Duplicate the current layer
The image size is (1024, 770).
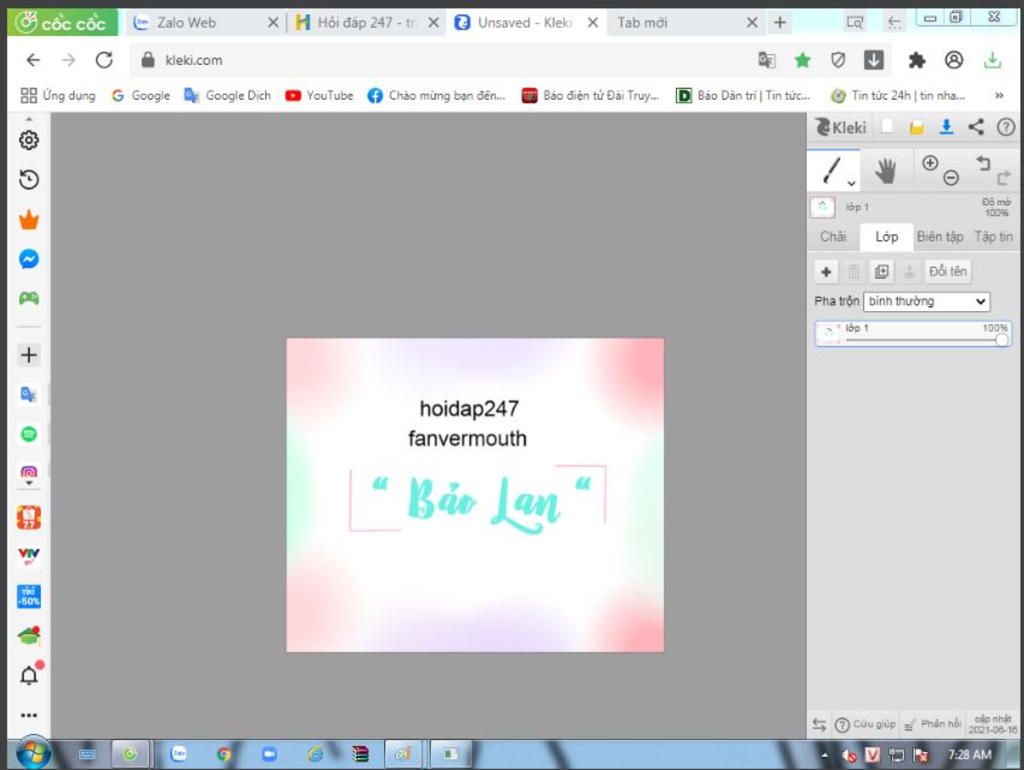click(x=882, y=272)
